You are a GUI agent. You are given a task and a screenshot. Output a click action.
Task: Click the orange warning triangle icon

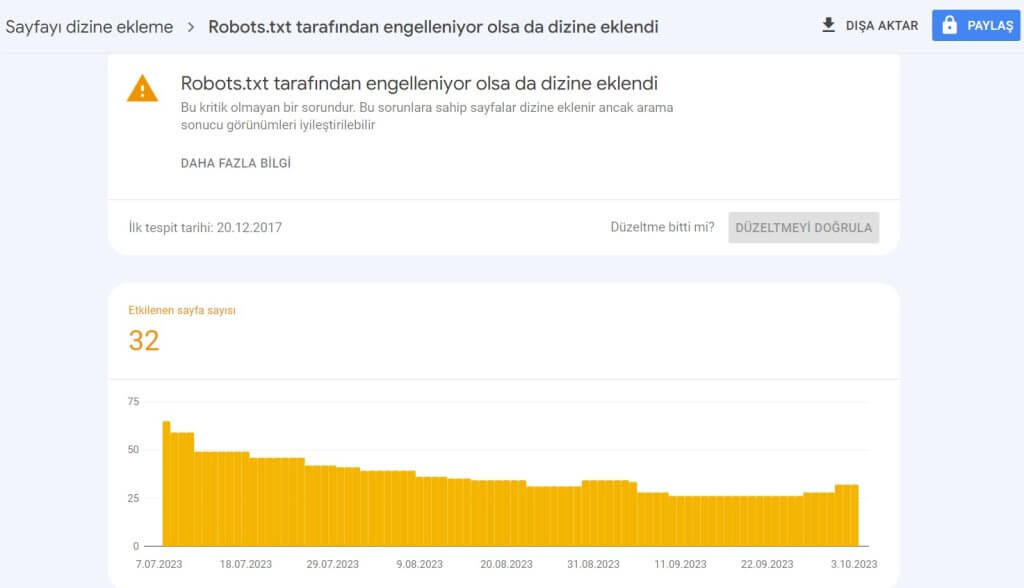[142, 89]
